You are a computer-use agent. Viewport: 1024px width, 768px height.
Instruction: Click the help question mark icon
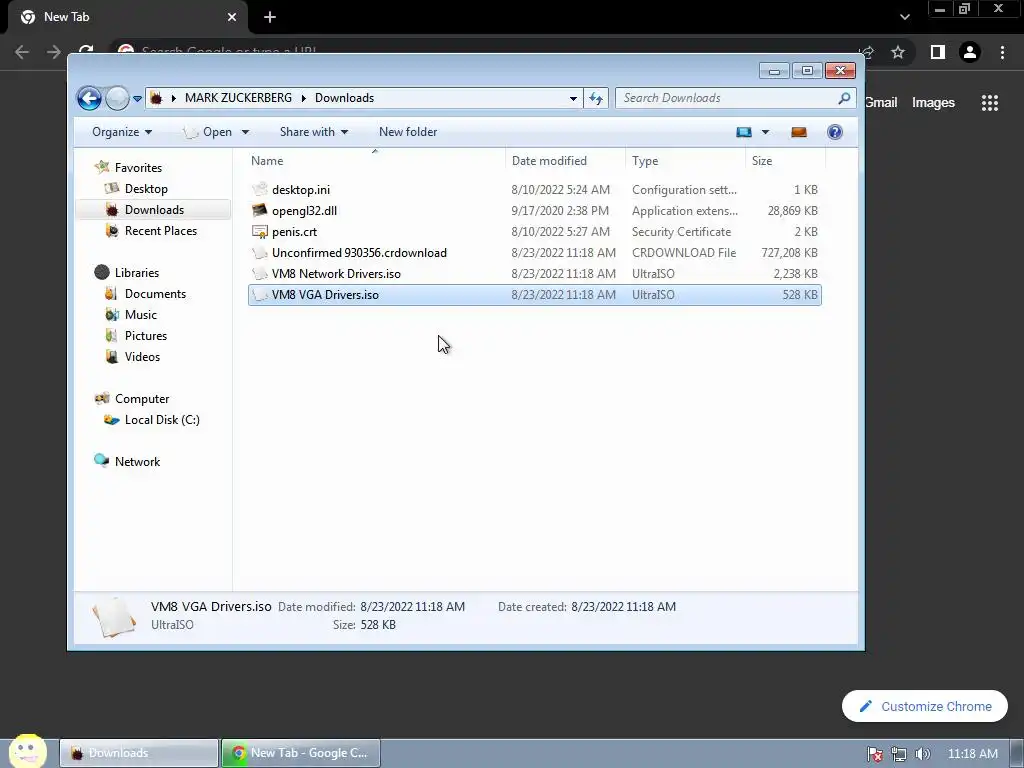[835, 132]
